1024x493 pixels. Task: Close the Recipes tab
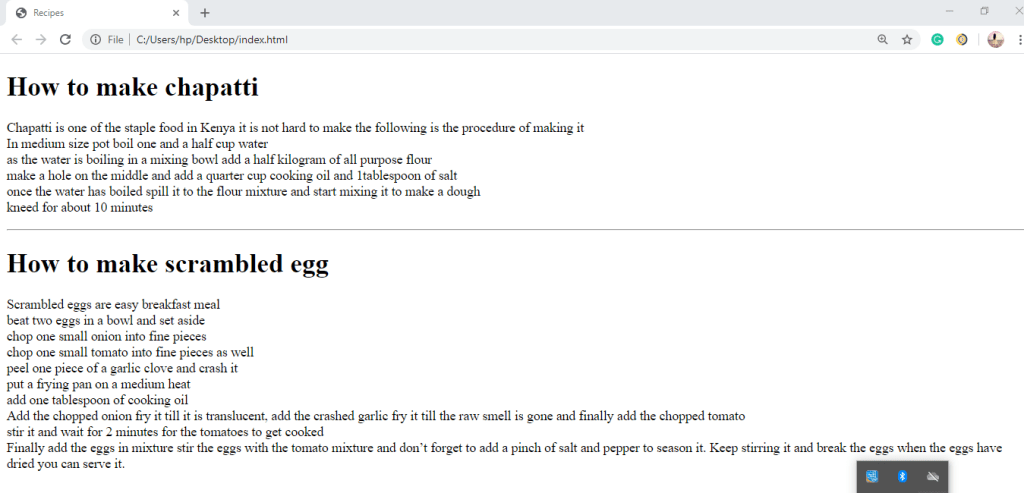[177, 13]
